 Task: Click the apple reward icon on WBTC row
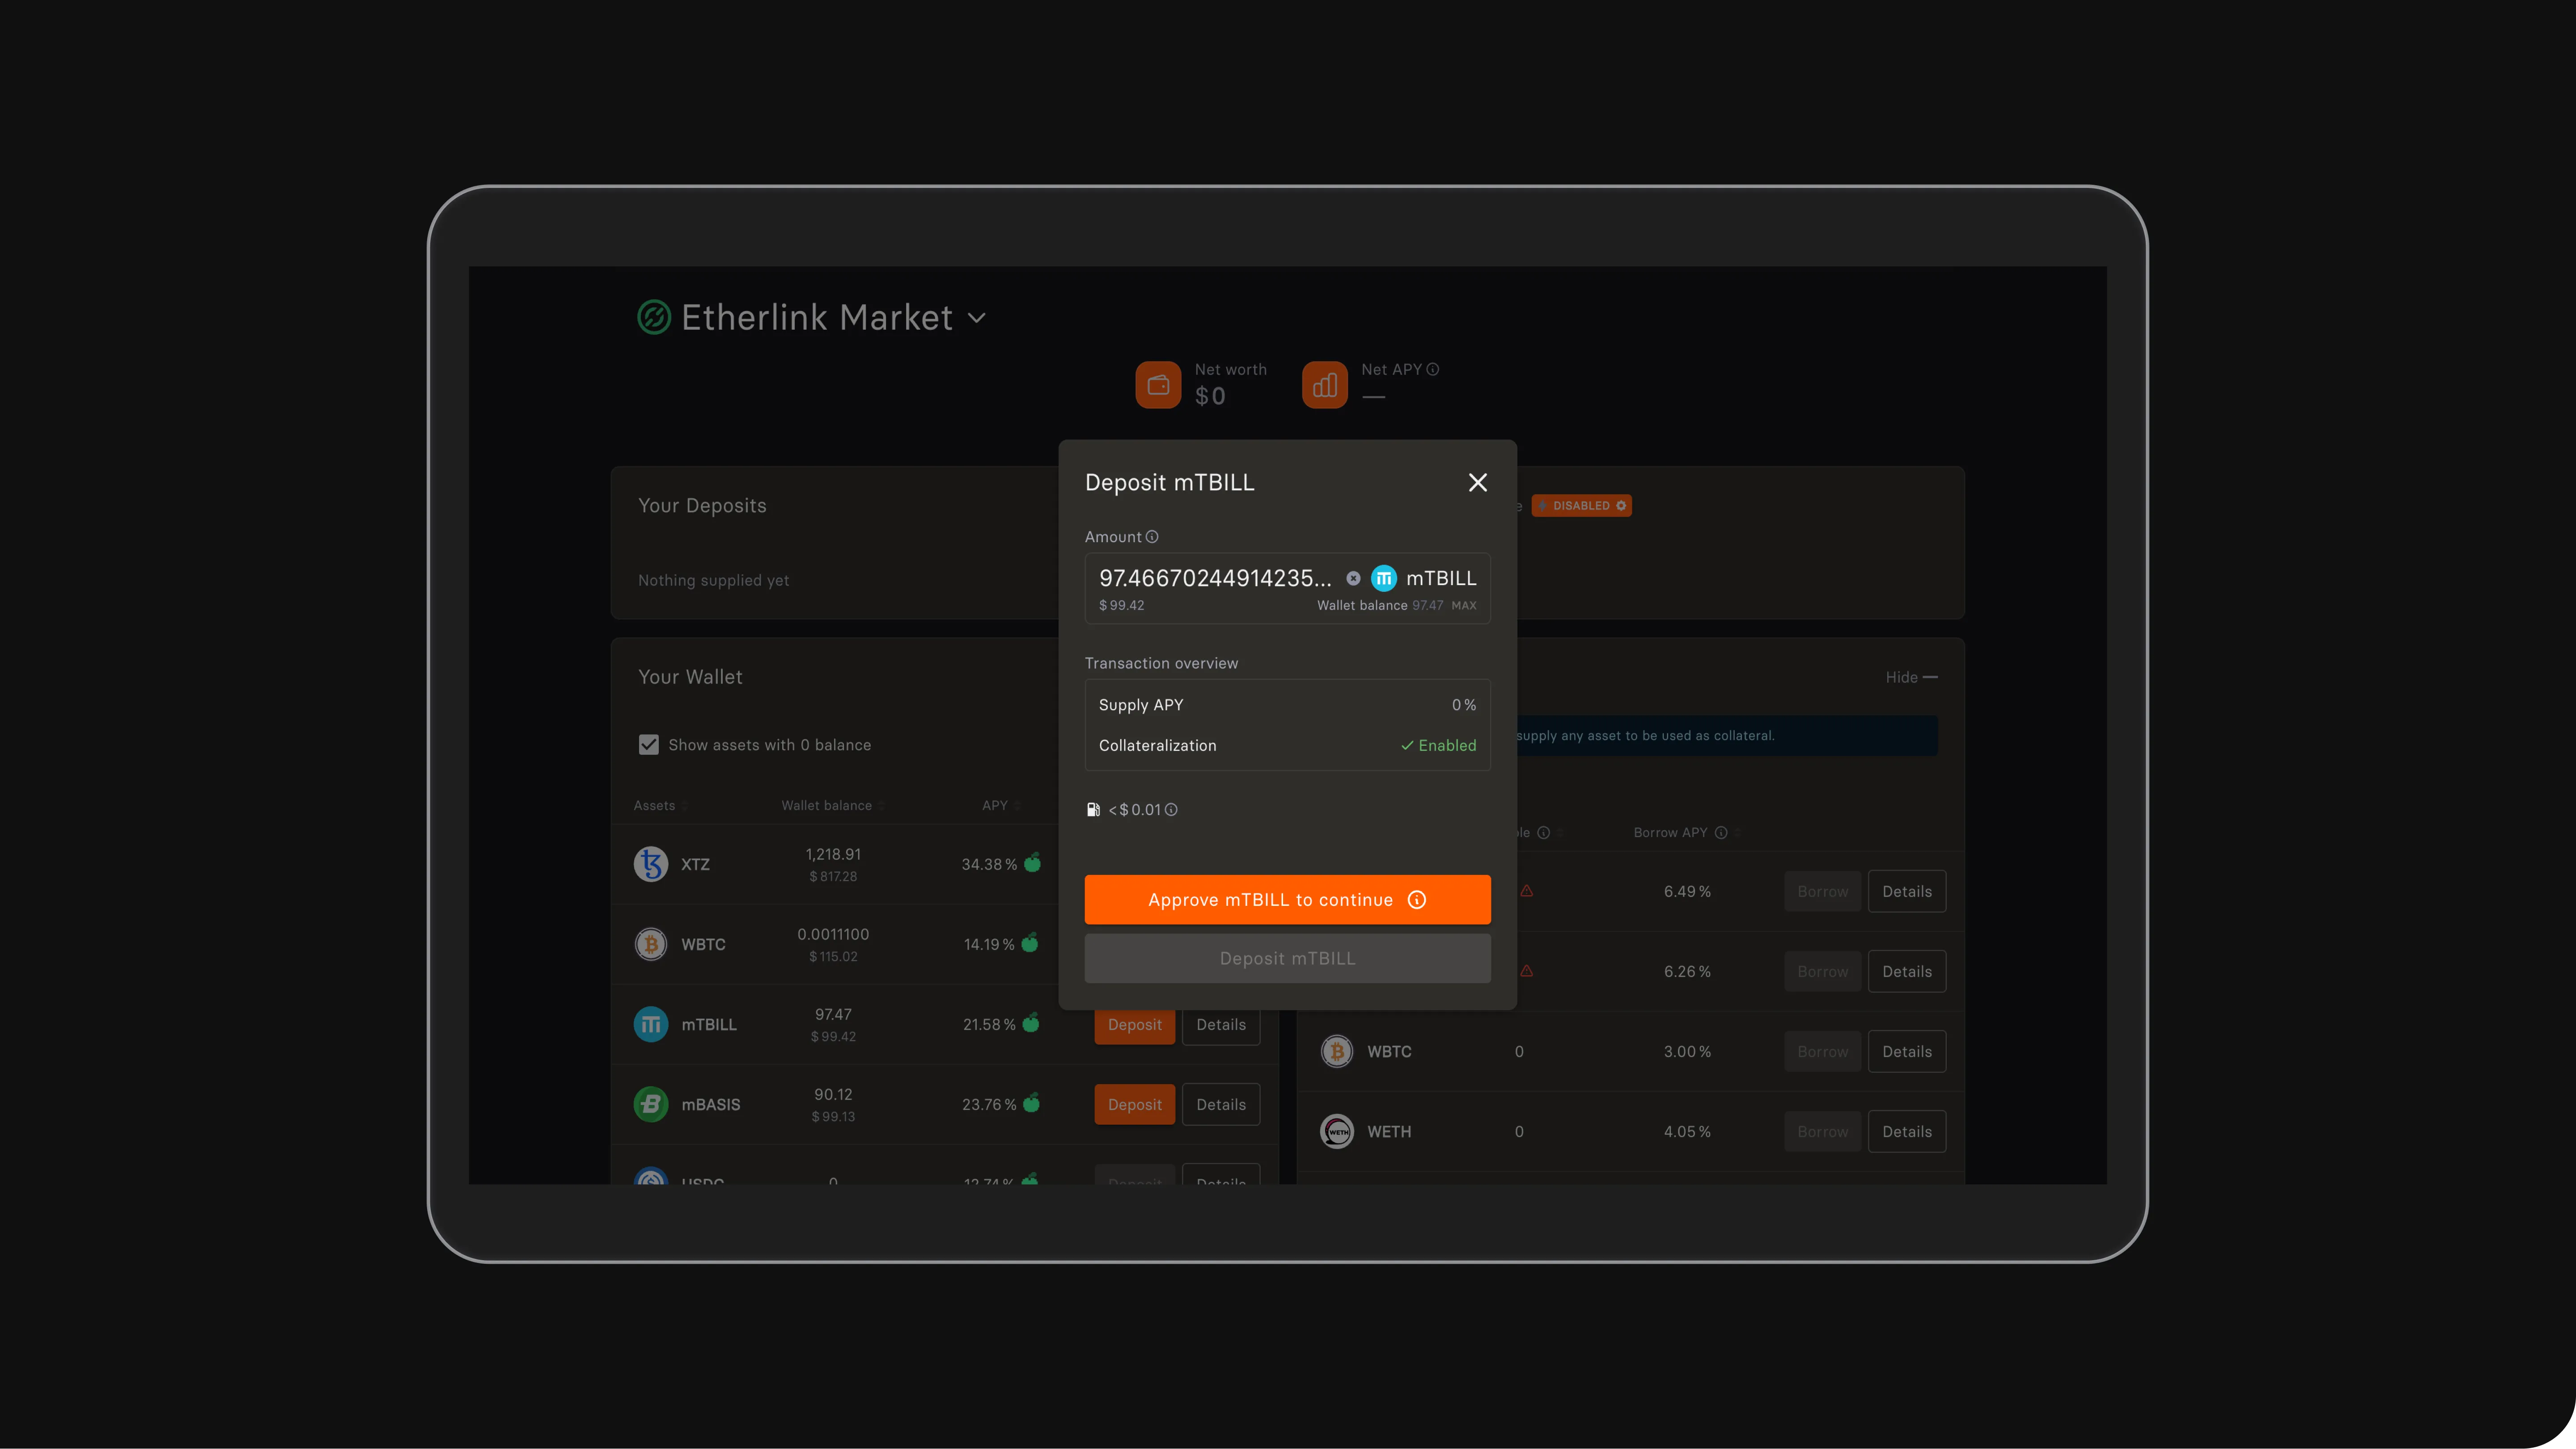(1030, 942)
